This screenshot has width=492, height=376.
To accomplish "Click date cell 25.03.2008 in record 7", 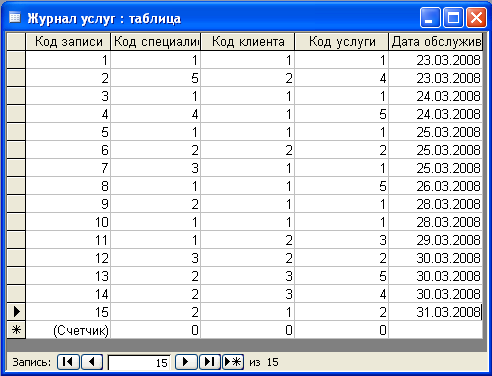I will click(436, 168).
